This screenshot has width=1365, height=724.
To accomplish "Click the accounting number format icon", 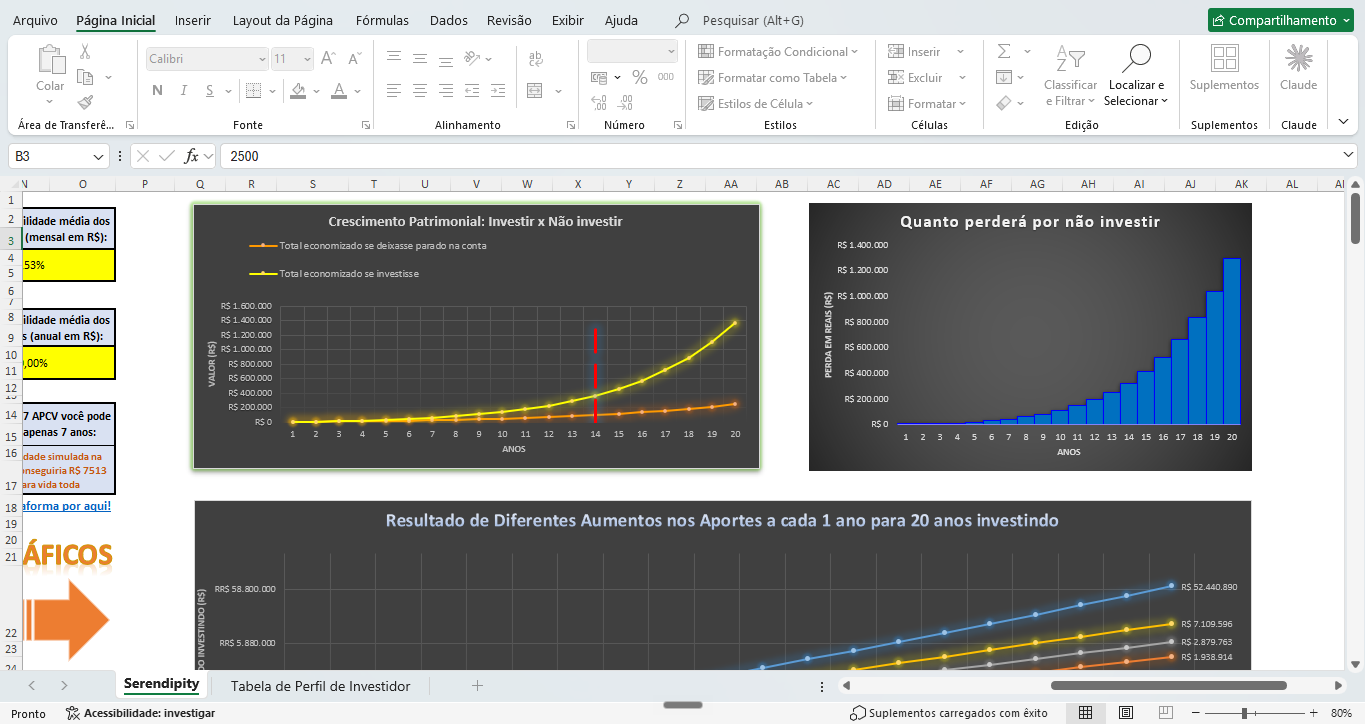I will tap(599, 77).
